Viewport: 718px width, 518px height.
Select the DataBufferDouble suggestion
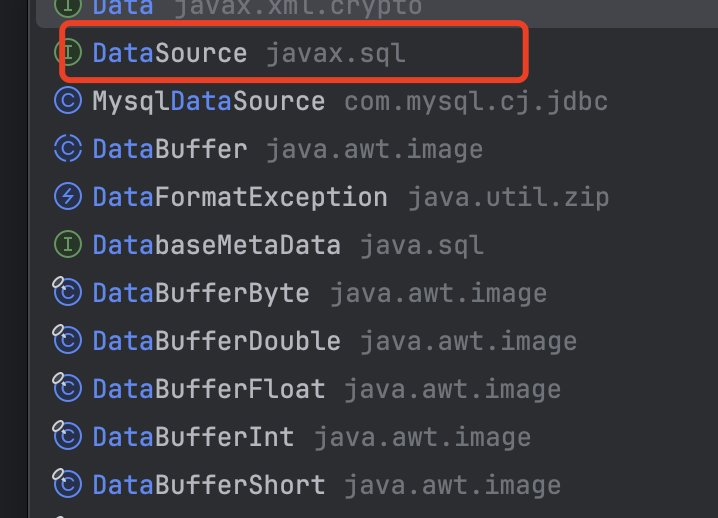tap(216, 341)
